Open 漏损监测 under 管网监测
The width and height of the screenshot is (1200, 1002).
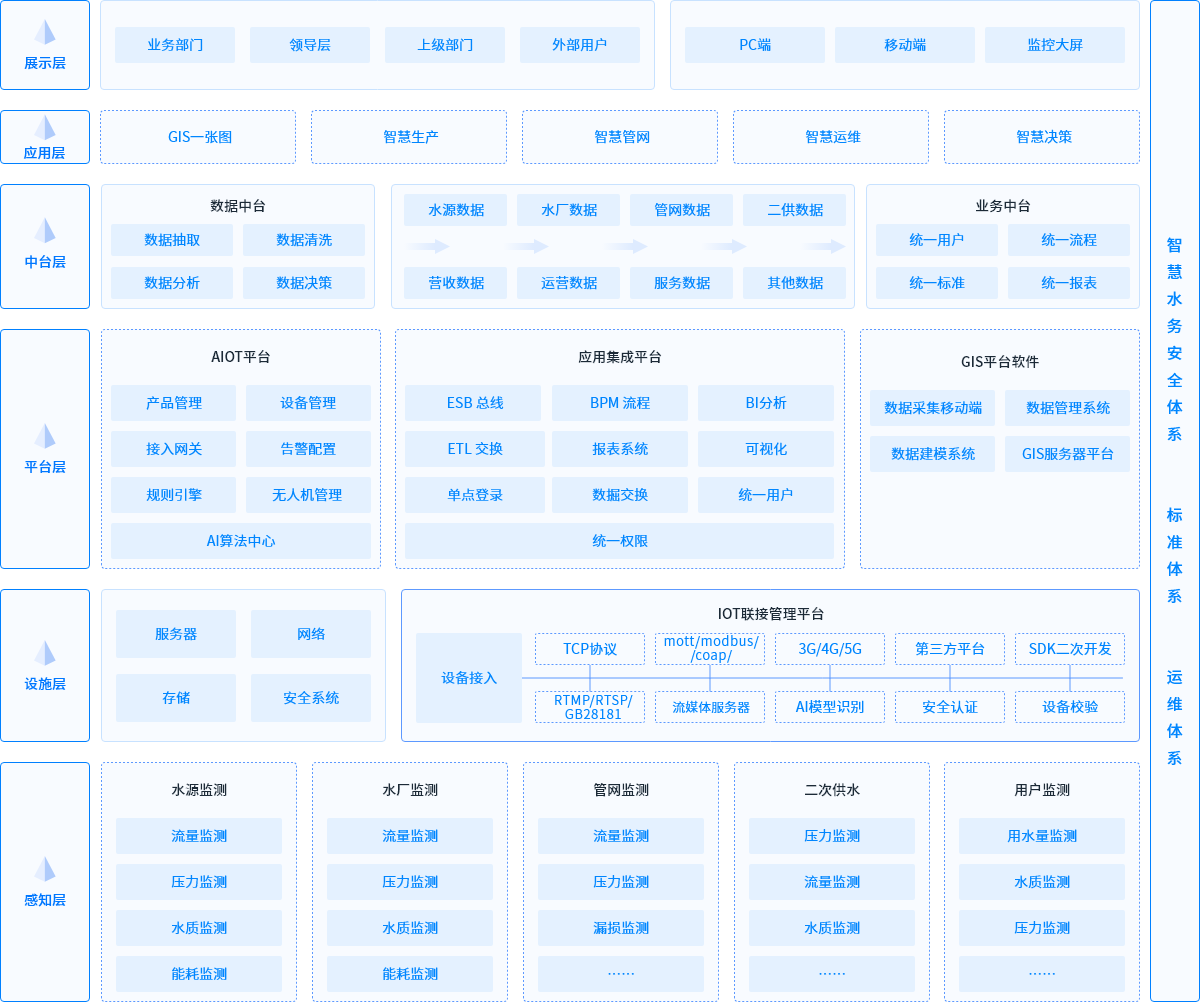click(621, 928)
